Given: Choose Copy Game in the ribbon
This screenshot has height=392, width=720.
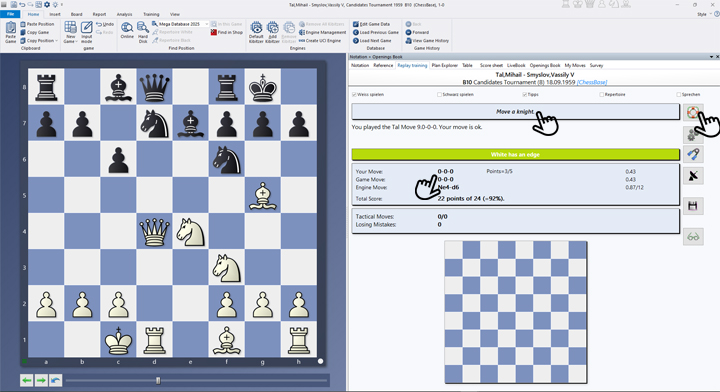Looking at the screenshot, I should pos(34,32).
